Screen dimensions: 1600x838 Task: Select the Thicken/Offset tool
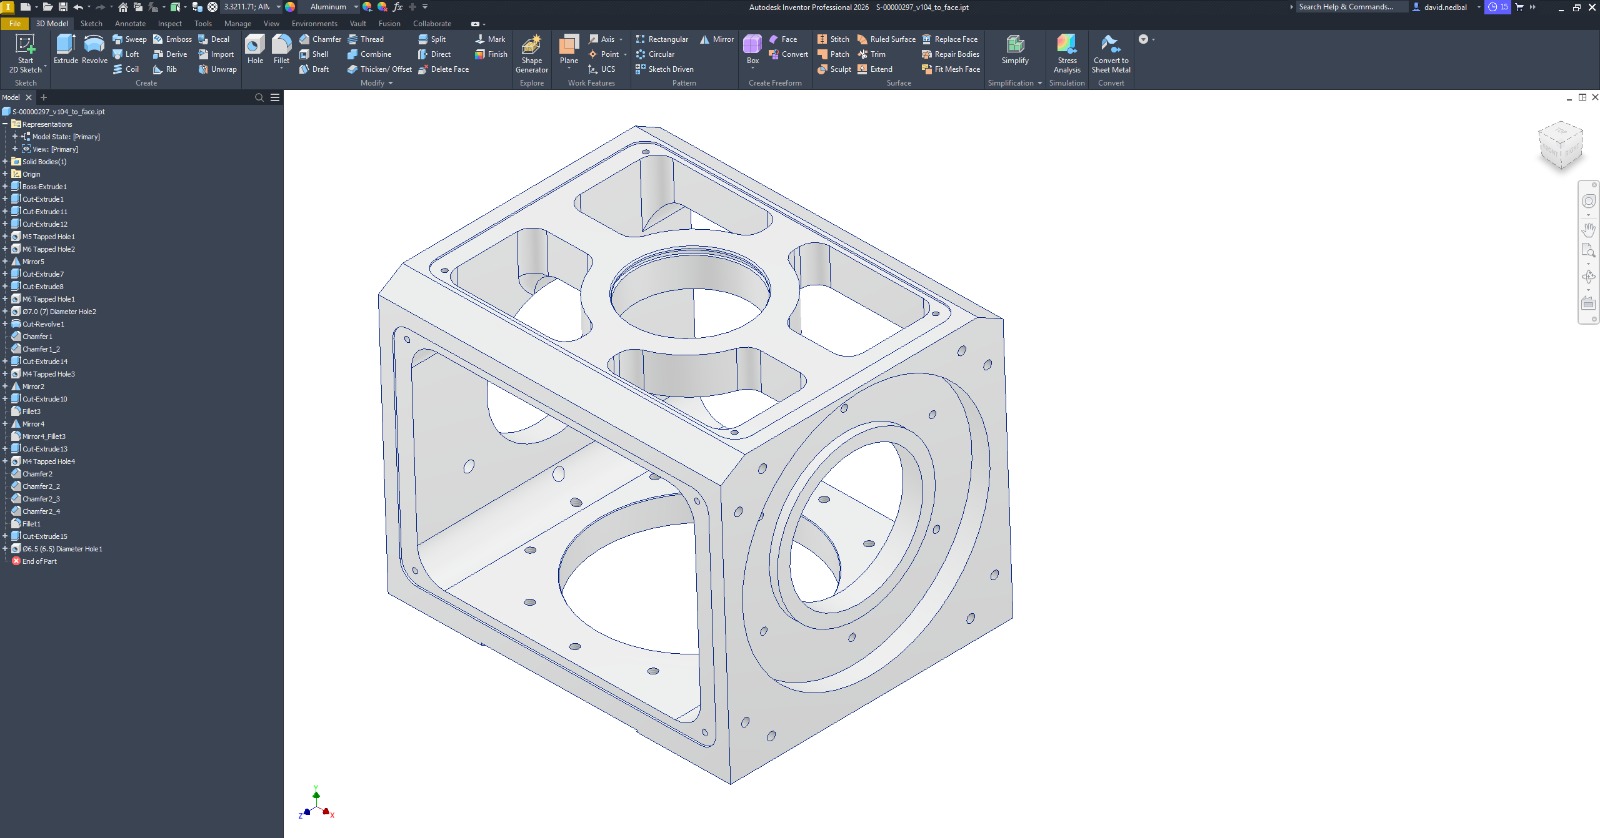[x=379, y=69]
